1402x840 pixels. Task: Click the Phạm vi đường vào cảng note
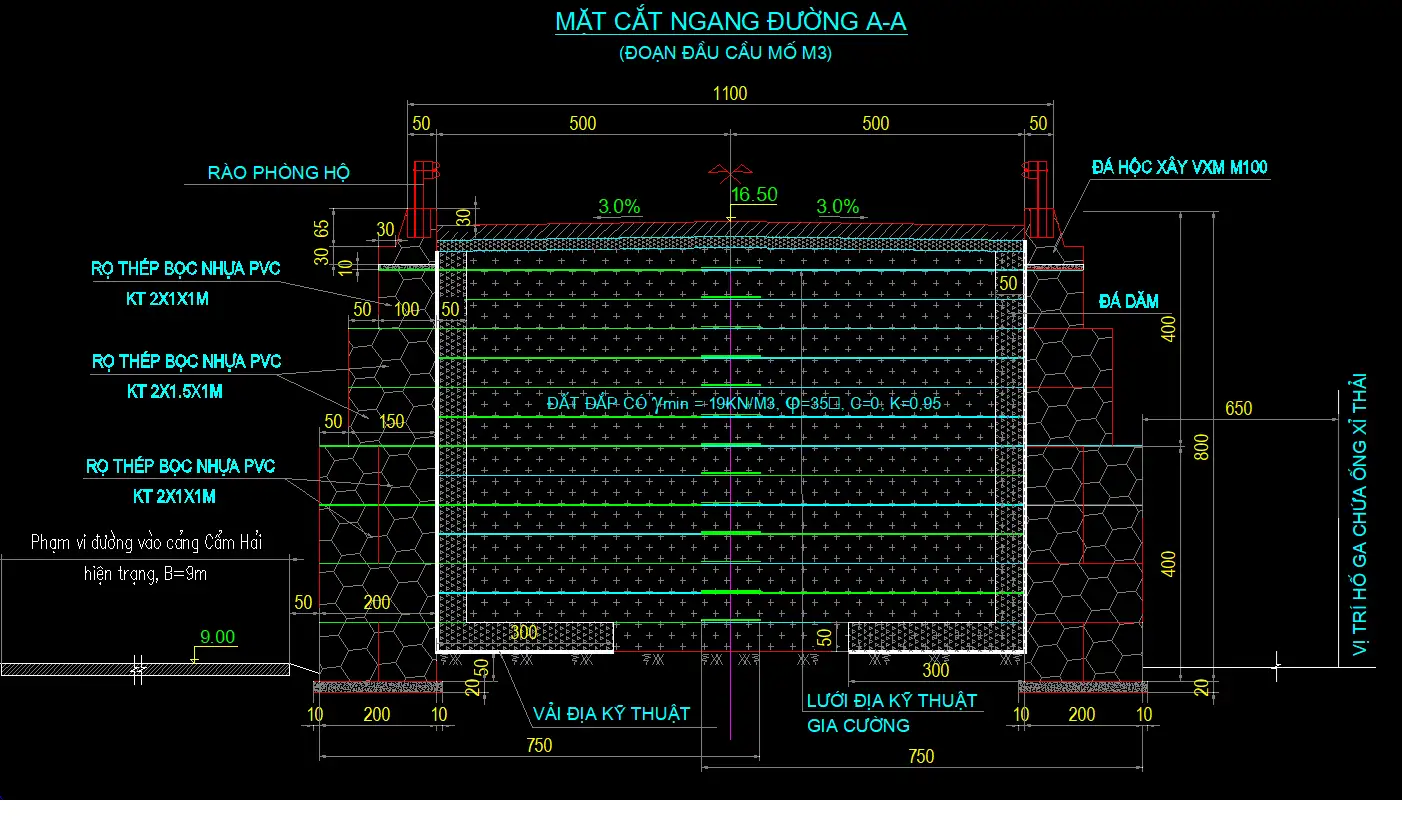tap(147, 543)
